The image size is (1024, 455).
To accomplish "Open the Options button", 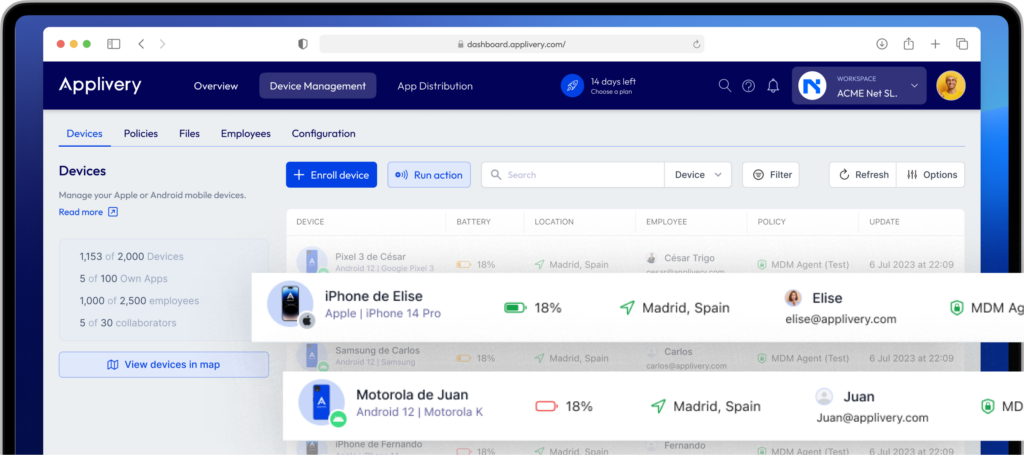I will (931, 175).
